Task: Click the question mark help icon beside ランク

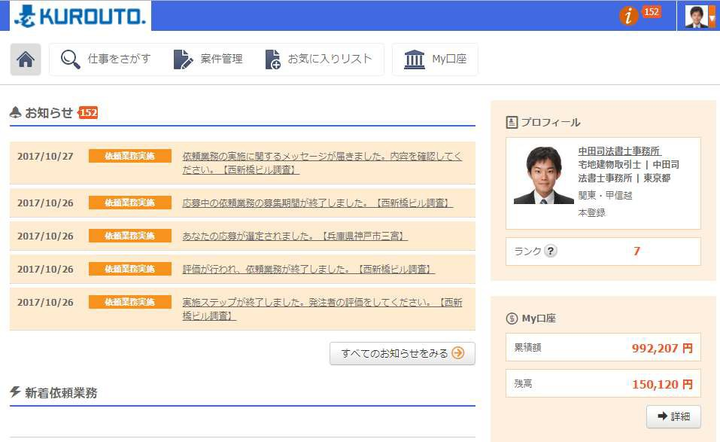Action: (x=550, y=251)
